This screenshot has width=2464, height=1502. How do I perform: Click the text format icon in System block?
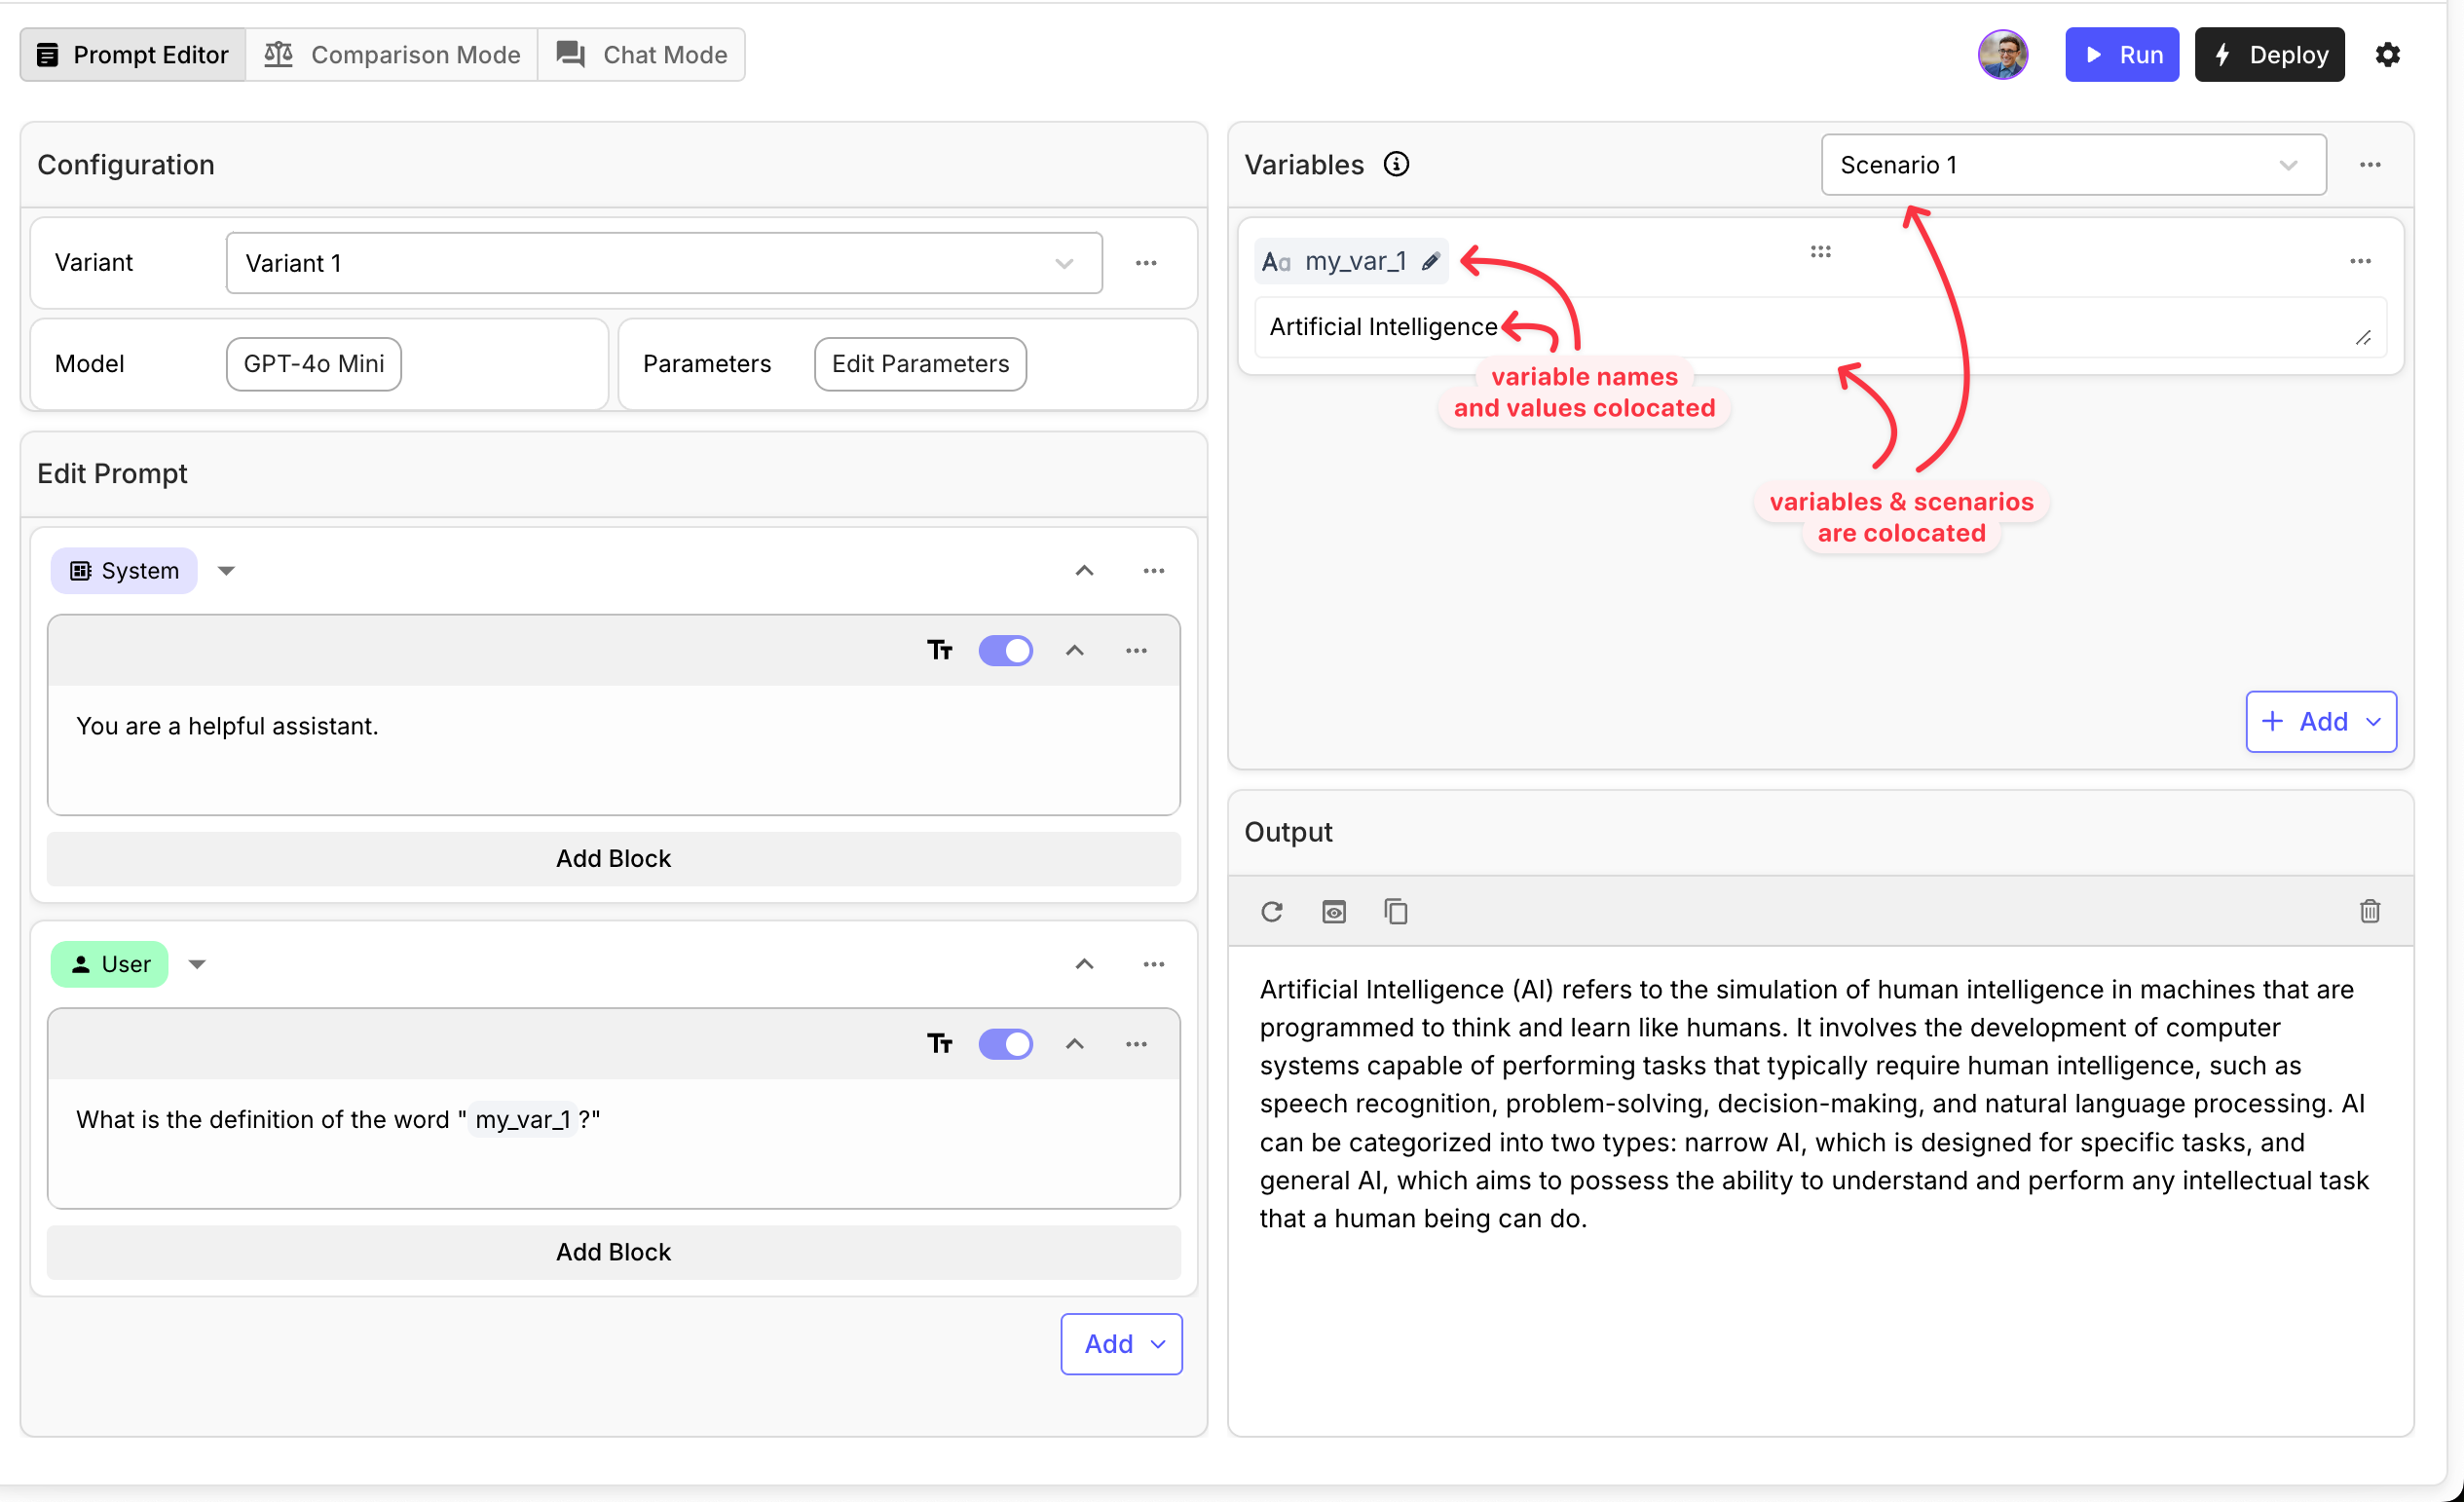click(x=939, y=651)
